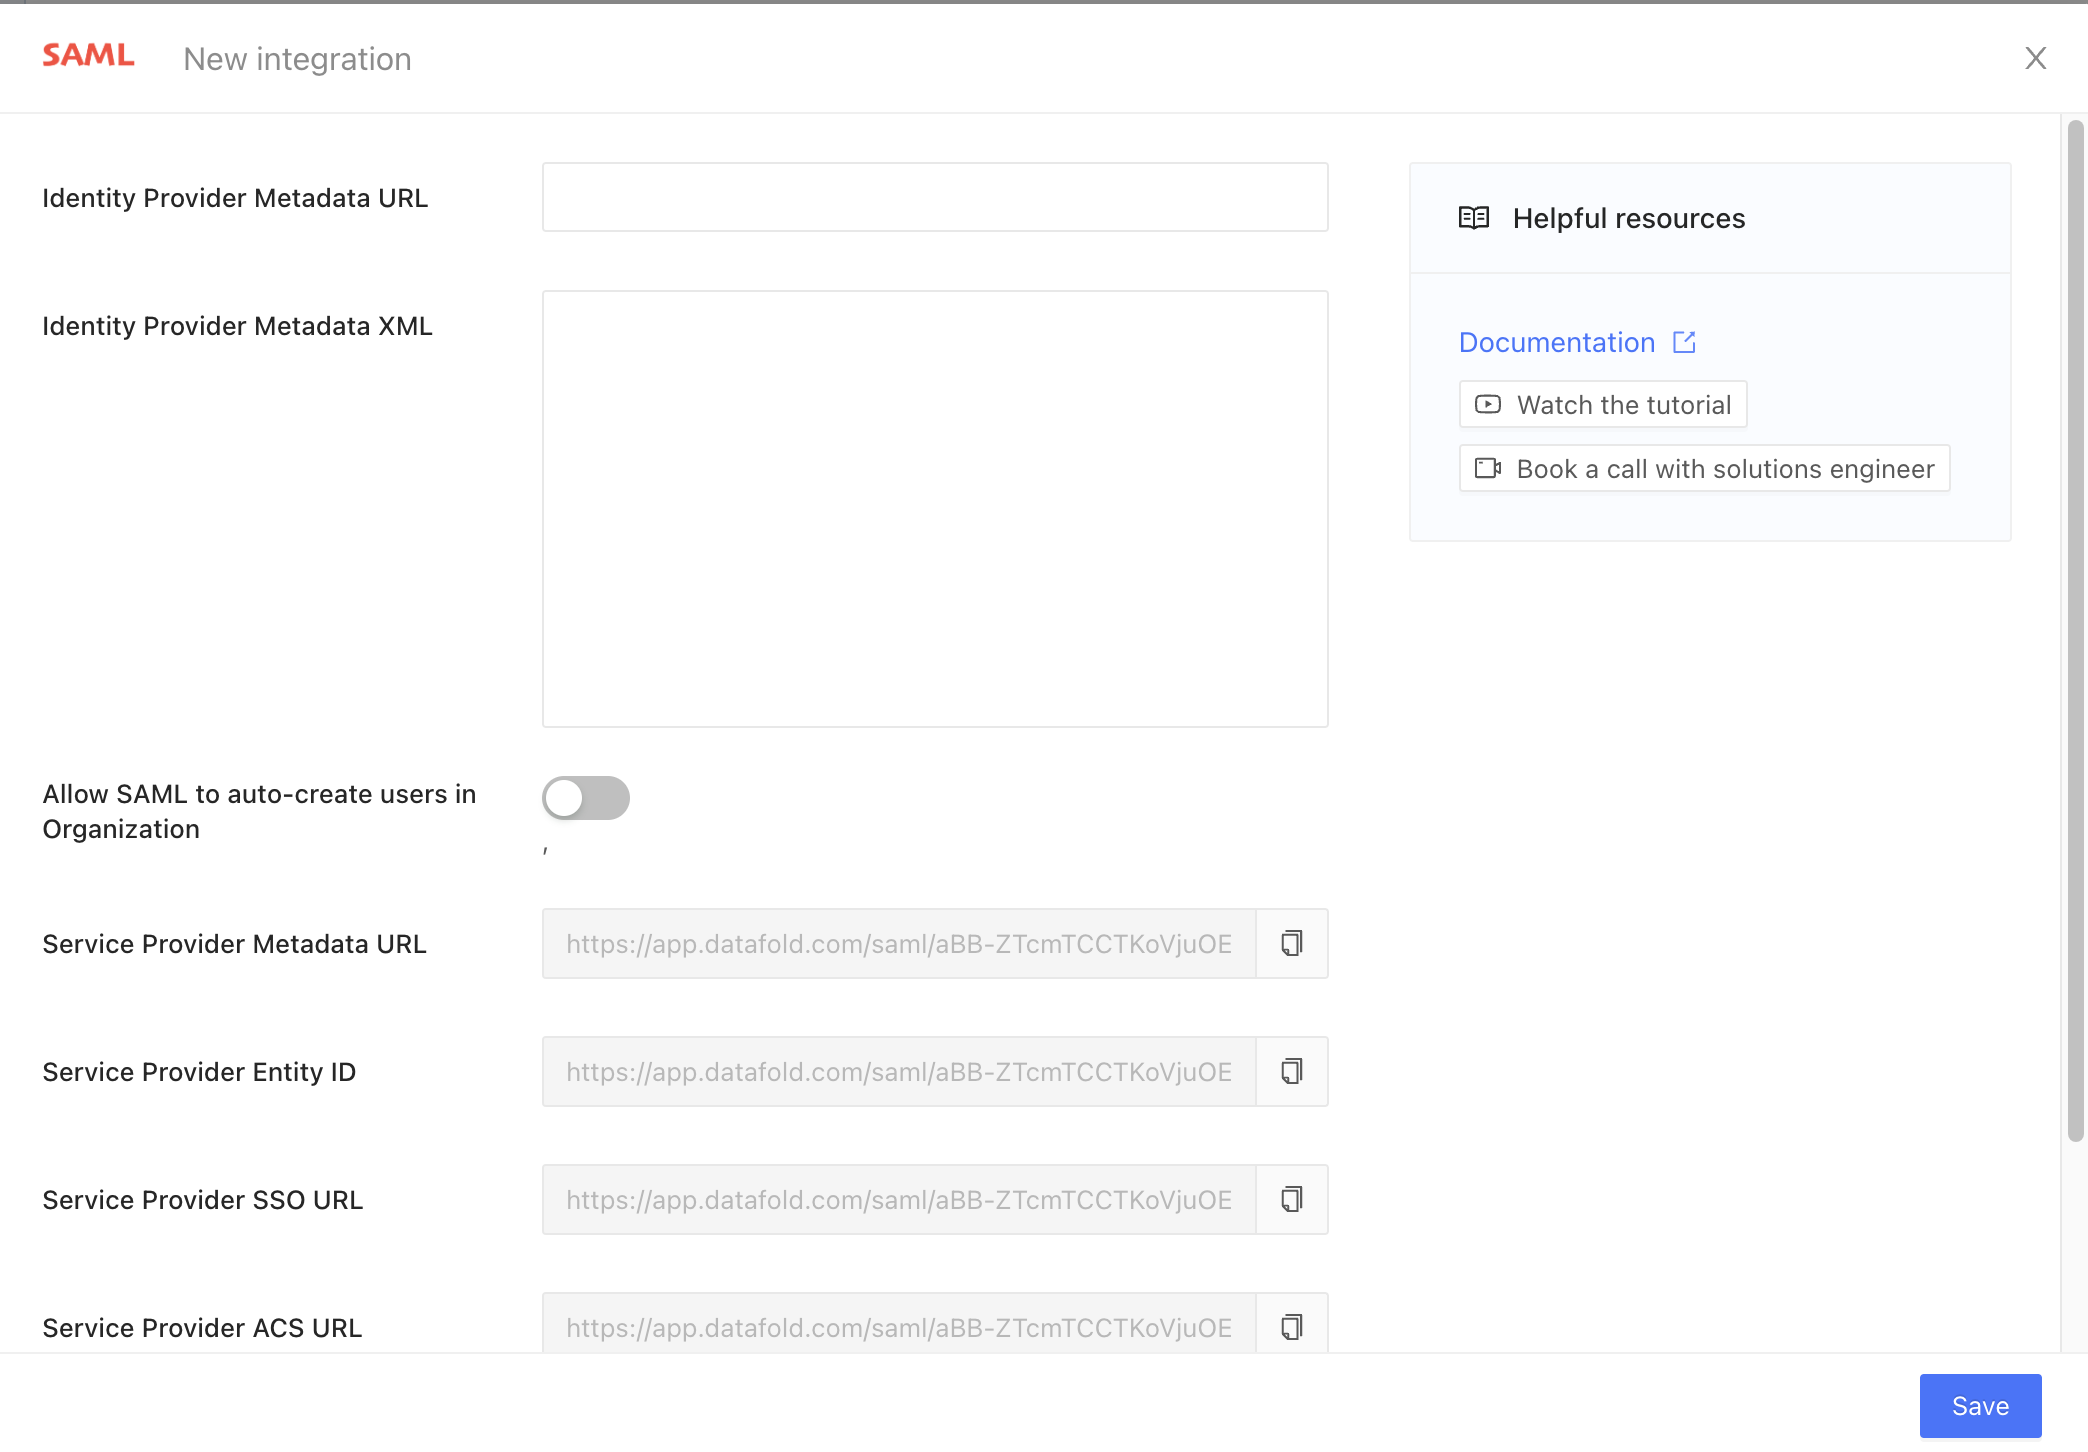Book a call with solutions engineer
The height and width of the screenshot is (1452, 2088).
[x=1704, y=468]
